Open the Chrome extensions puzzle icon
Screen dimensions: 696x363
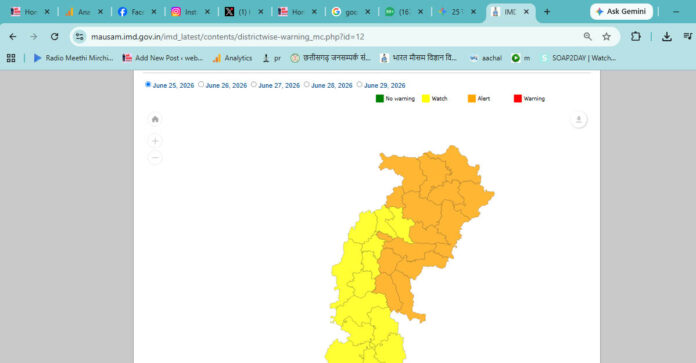pos(636,37)
